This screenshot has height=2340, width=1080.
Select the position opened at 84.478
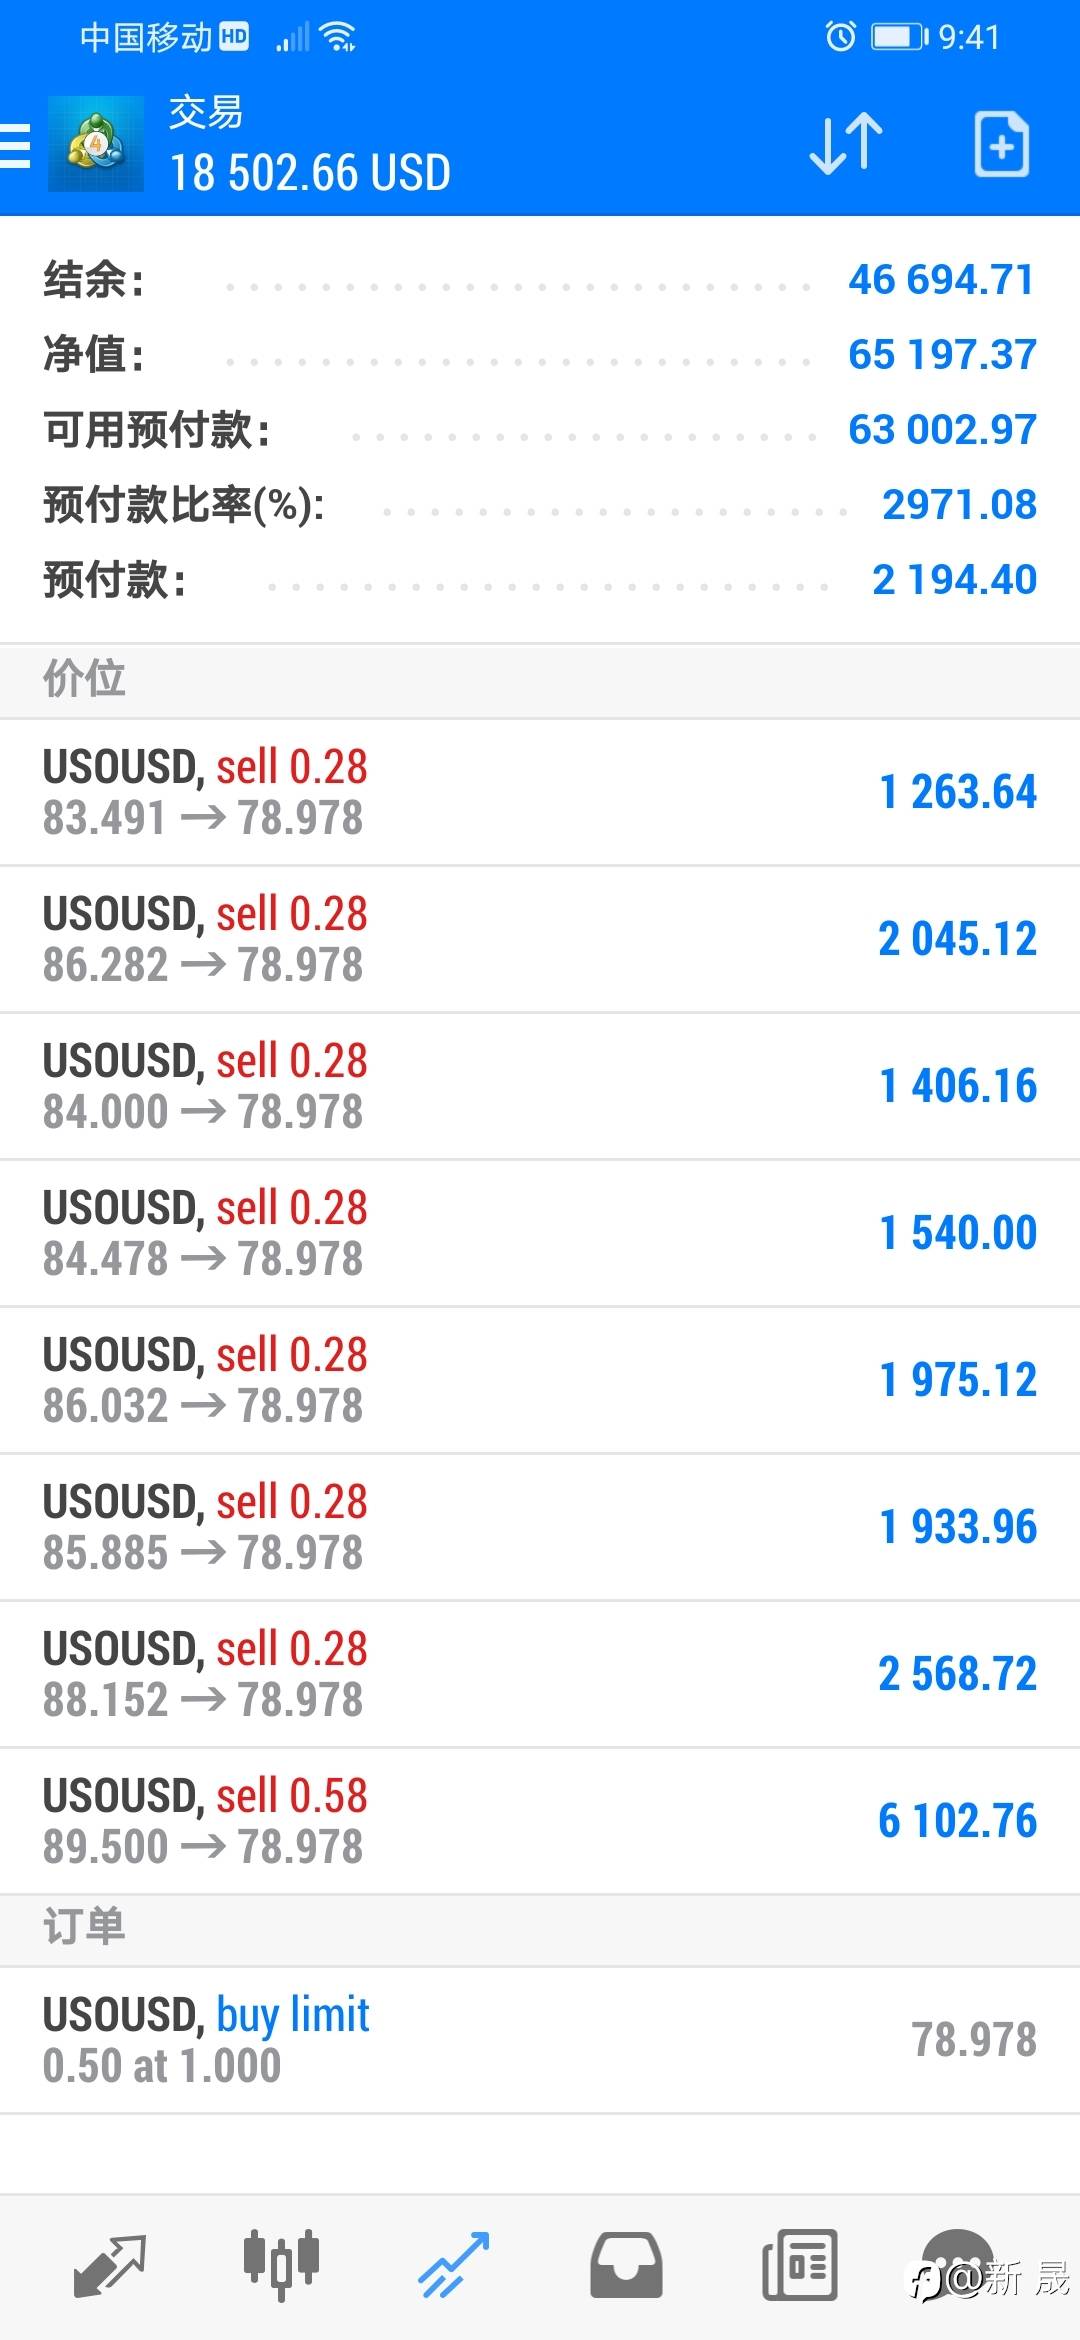pyautogui.click(x=540, y=1233)
